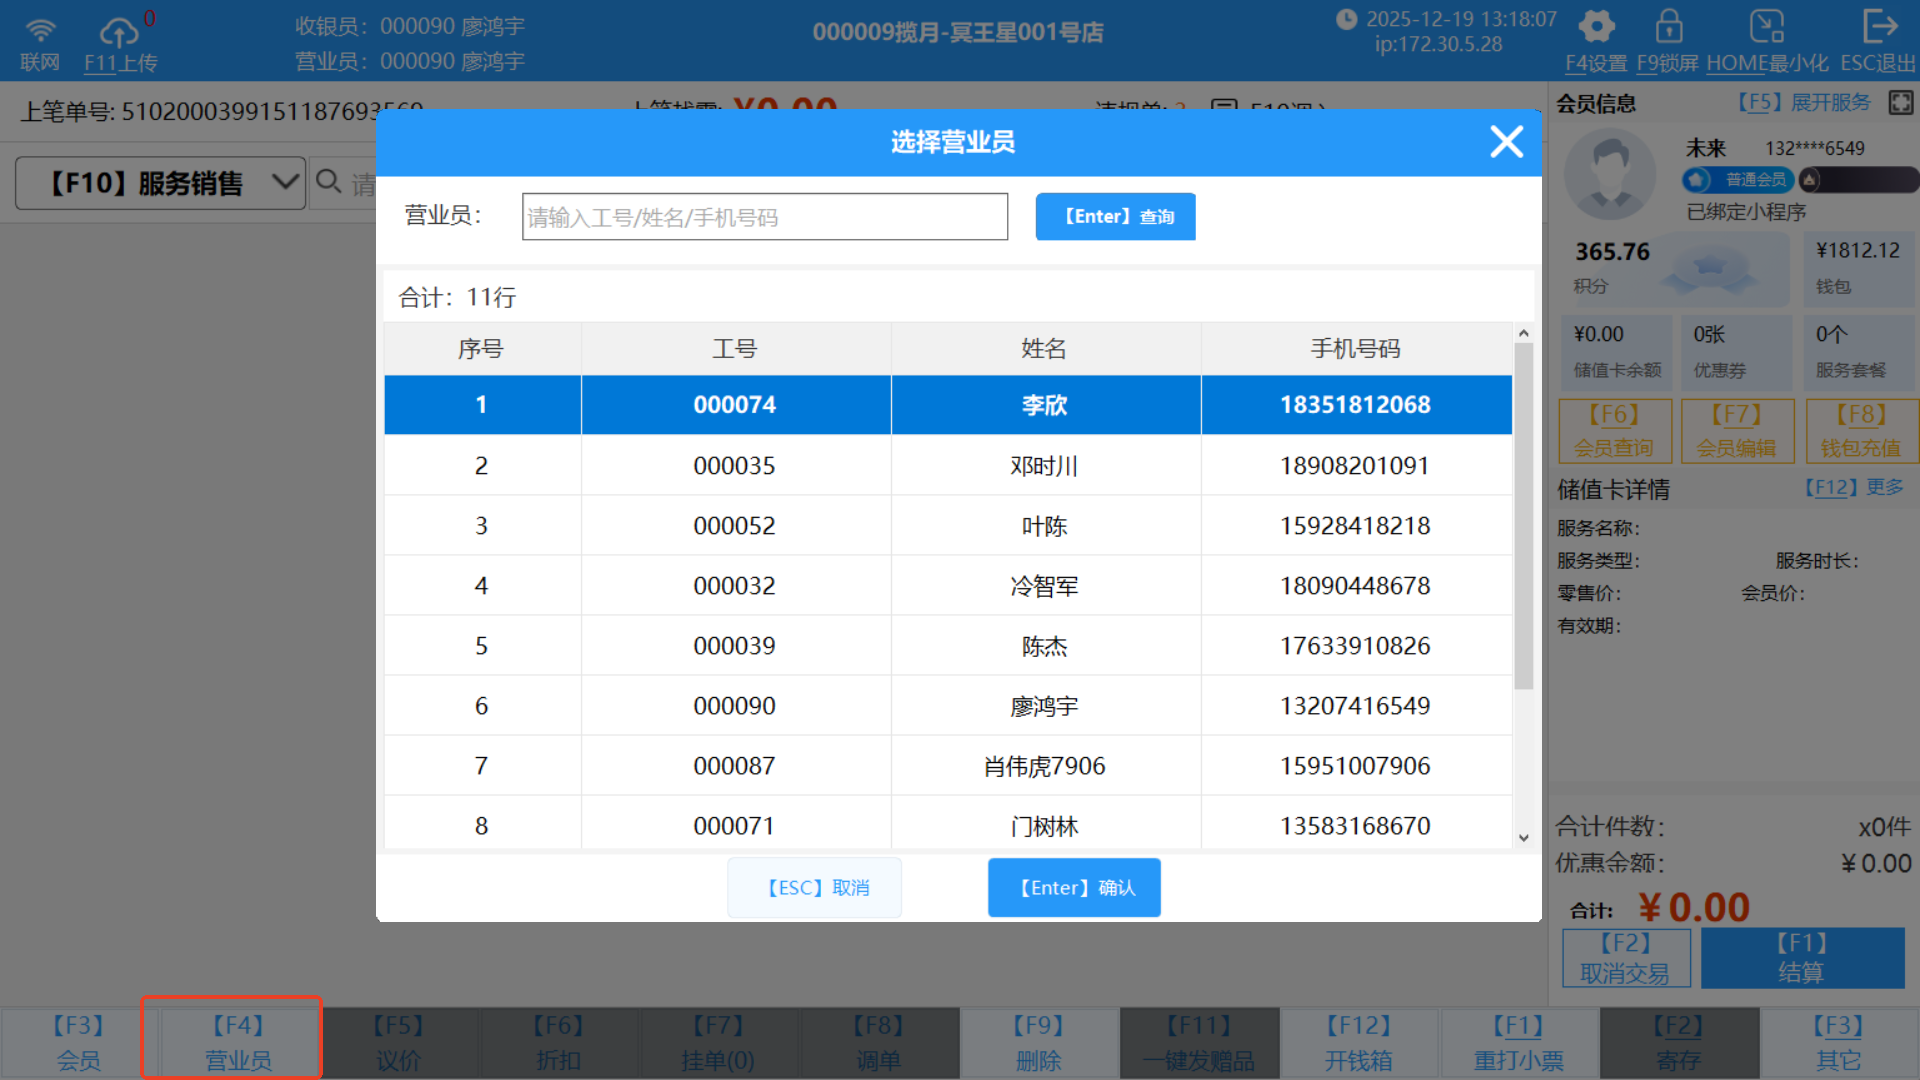This screenshot has height=1080, width=1920.
Task: Close the select salesperson dialog
Action: (x=1506, y=142)
